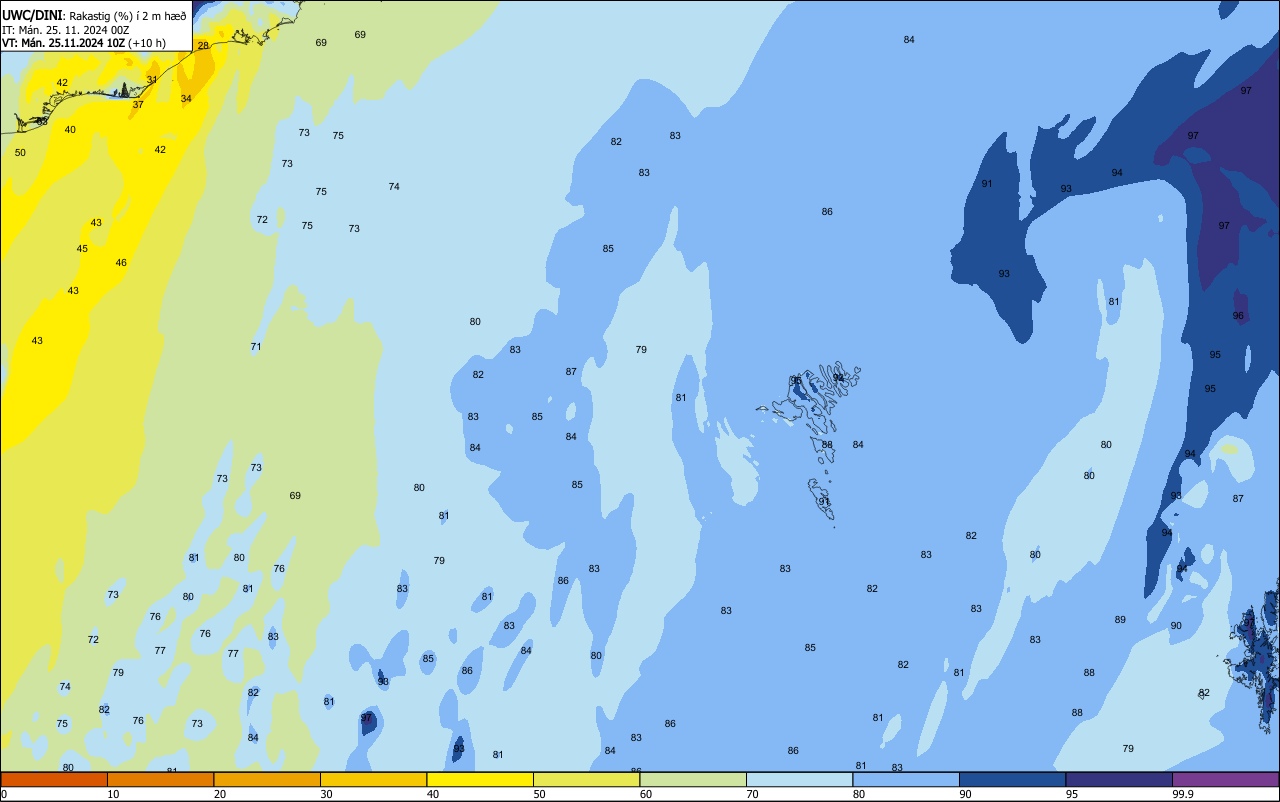Click the map value 89
The image size is (1280, 802).
point(1120,620)
